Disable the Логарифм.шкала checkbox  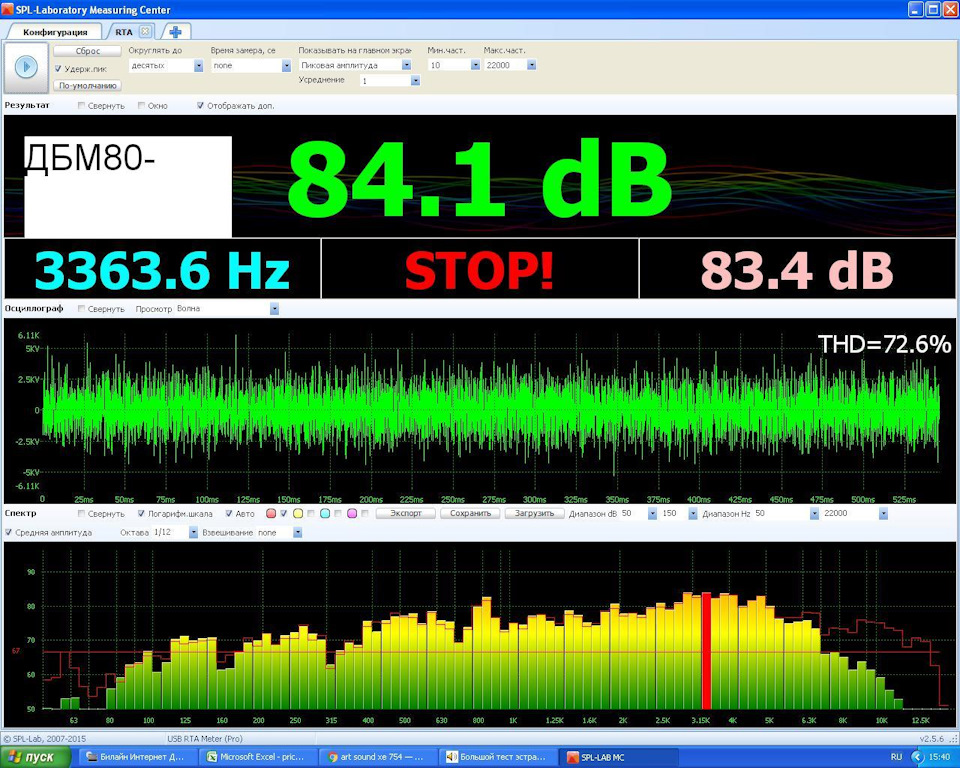141,513
